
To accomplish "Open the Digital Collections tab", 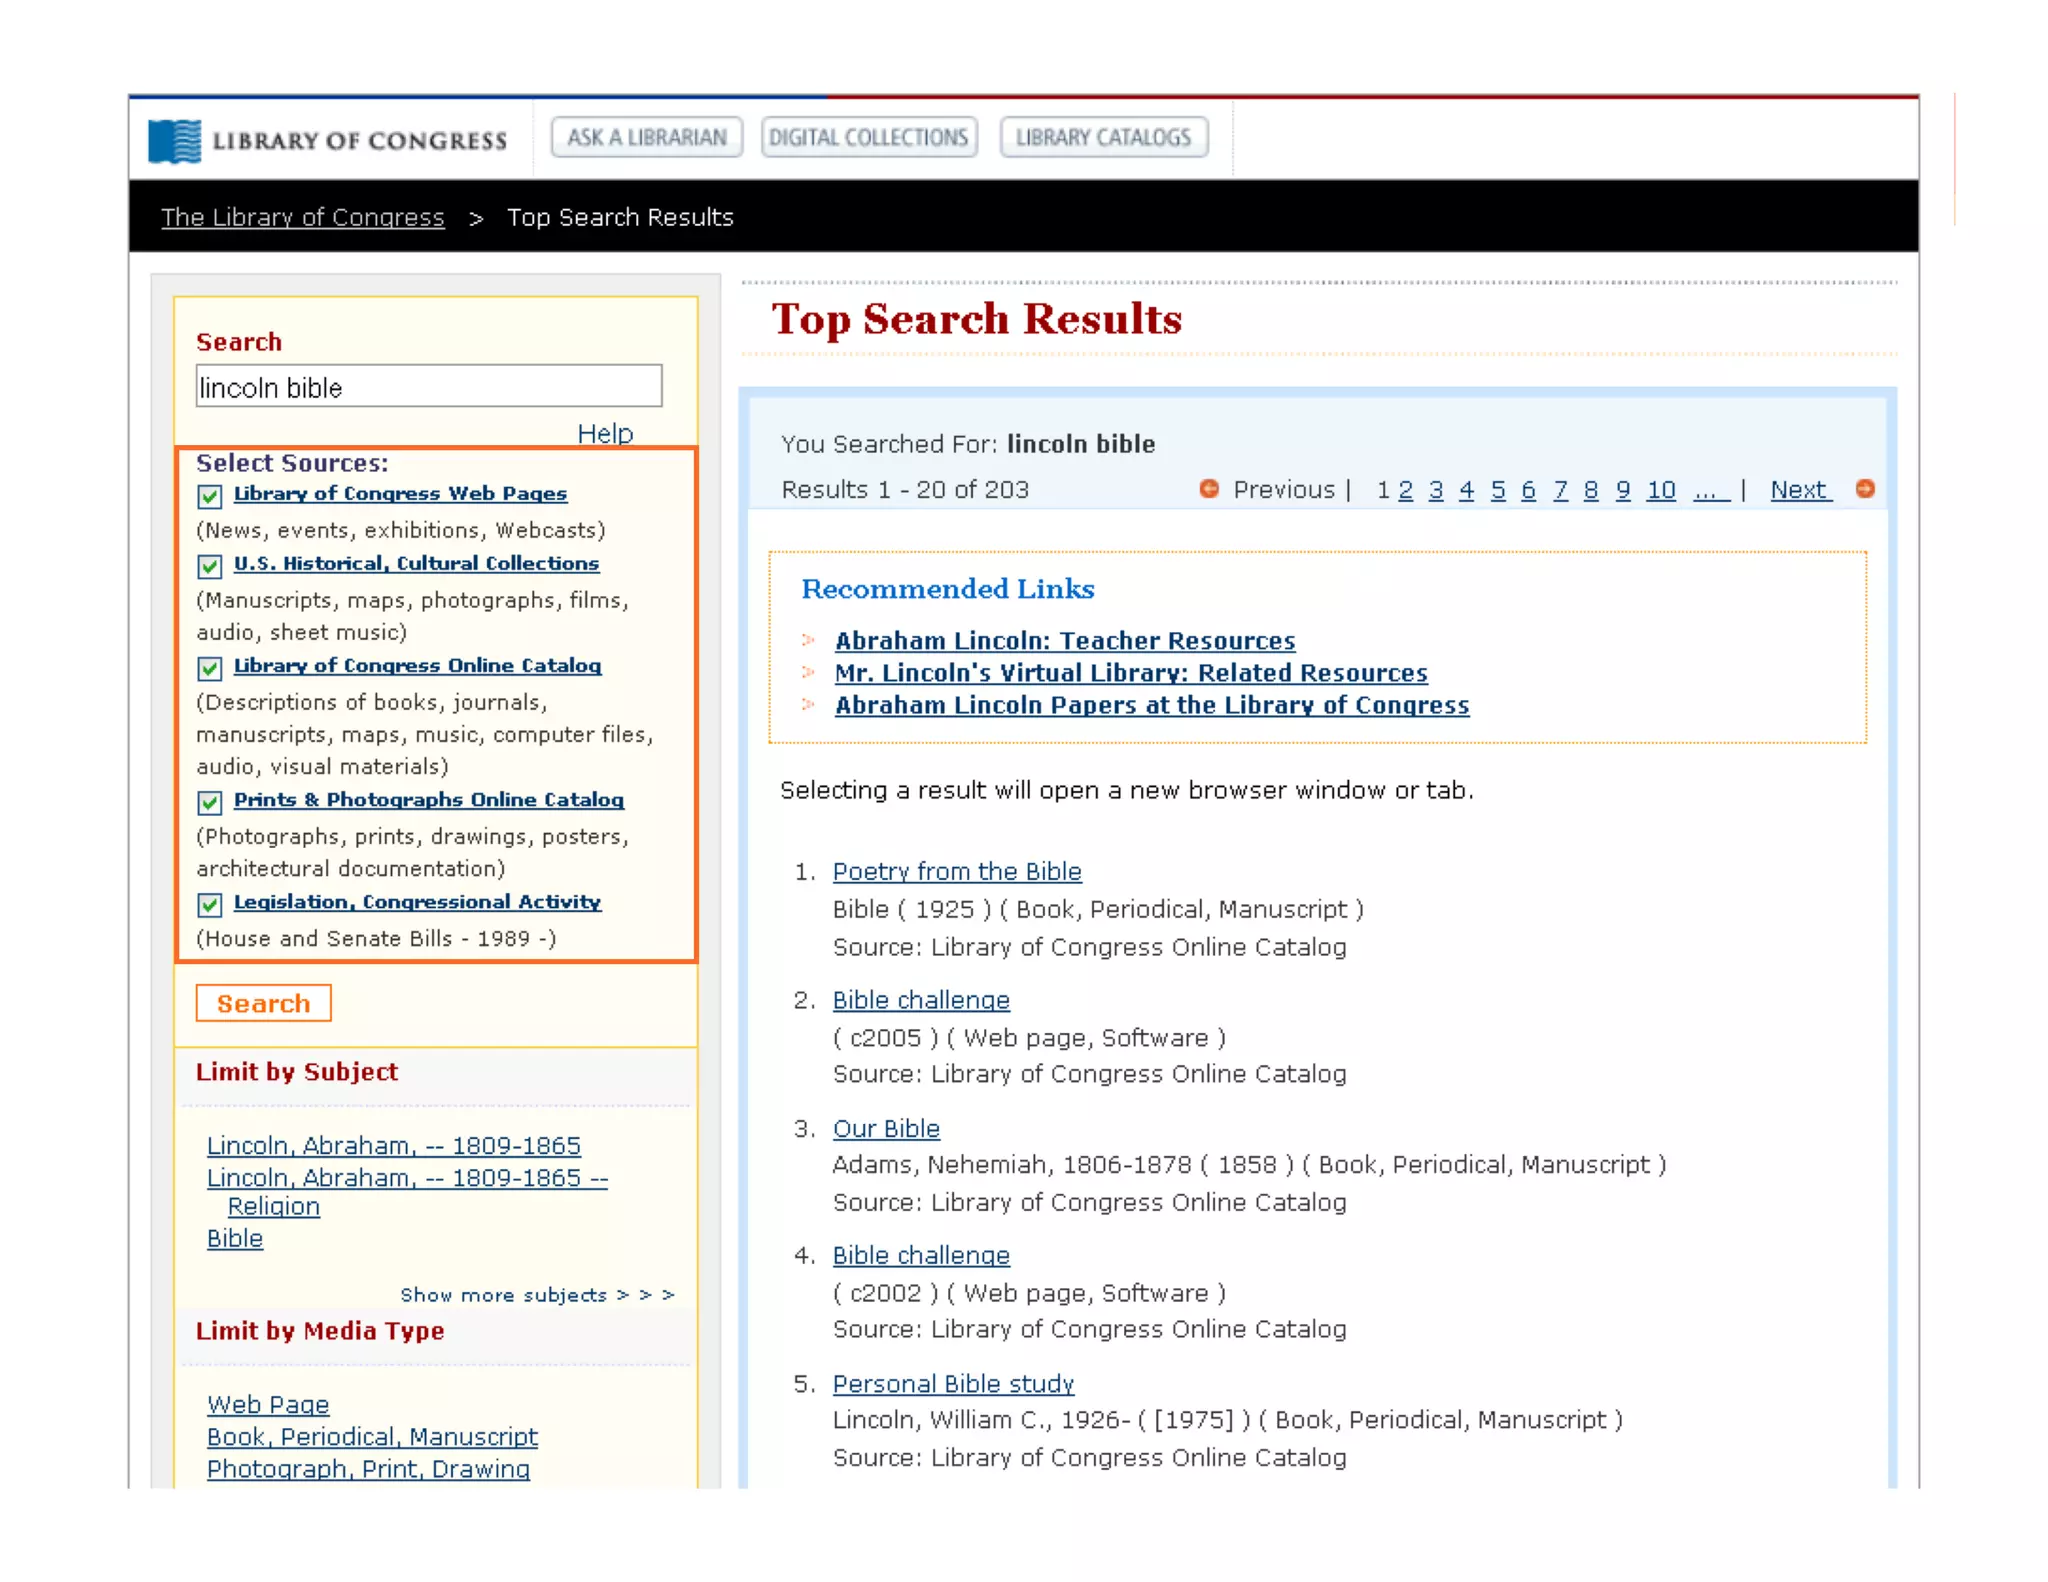I will pos(868,138).
